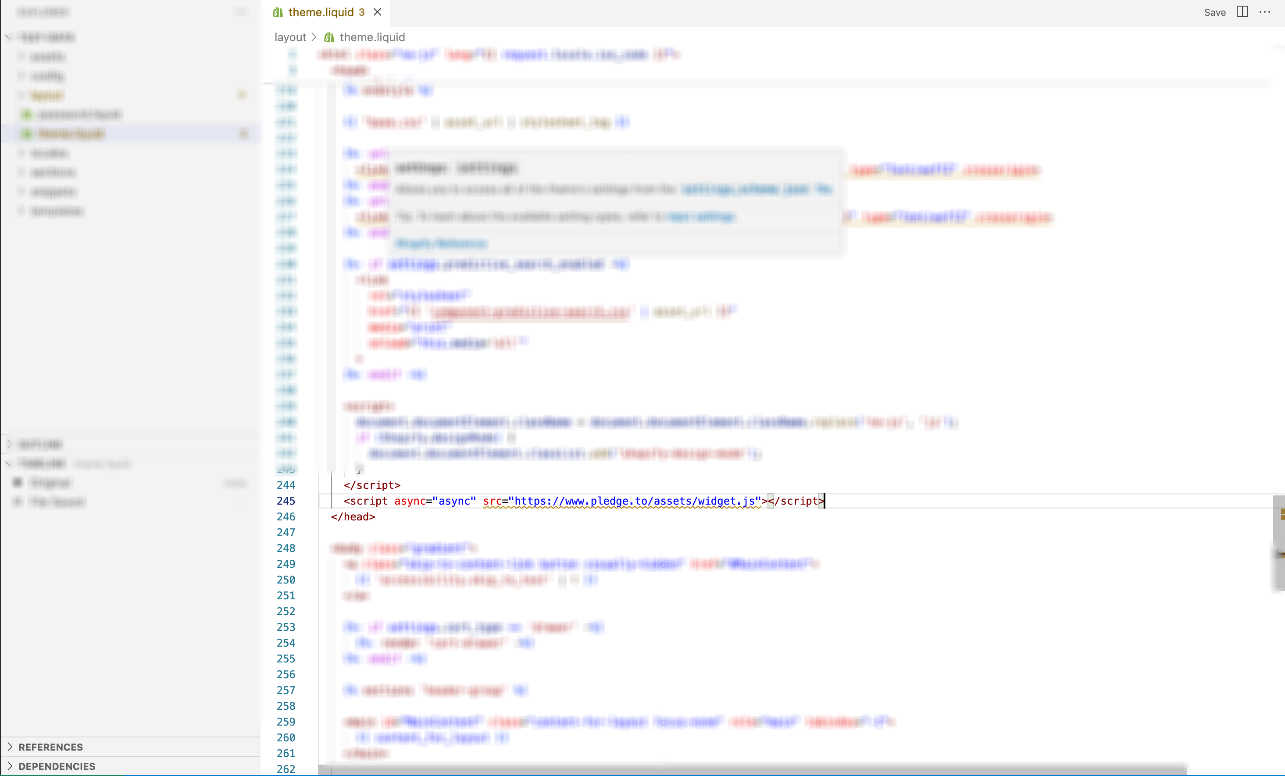The width and height of the screenshot is (1285, 776).
Task: Click line number 256 in the gutter
Action: tap(286, 675)
